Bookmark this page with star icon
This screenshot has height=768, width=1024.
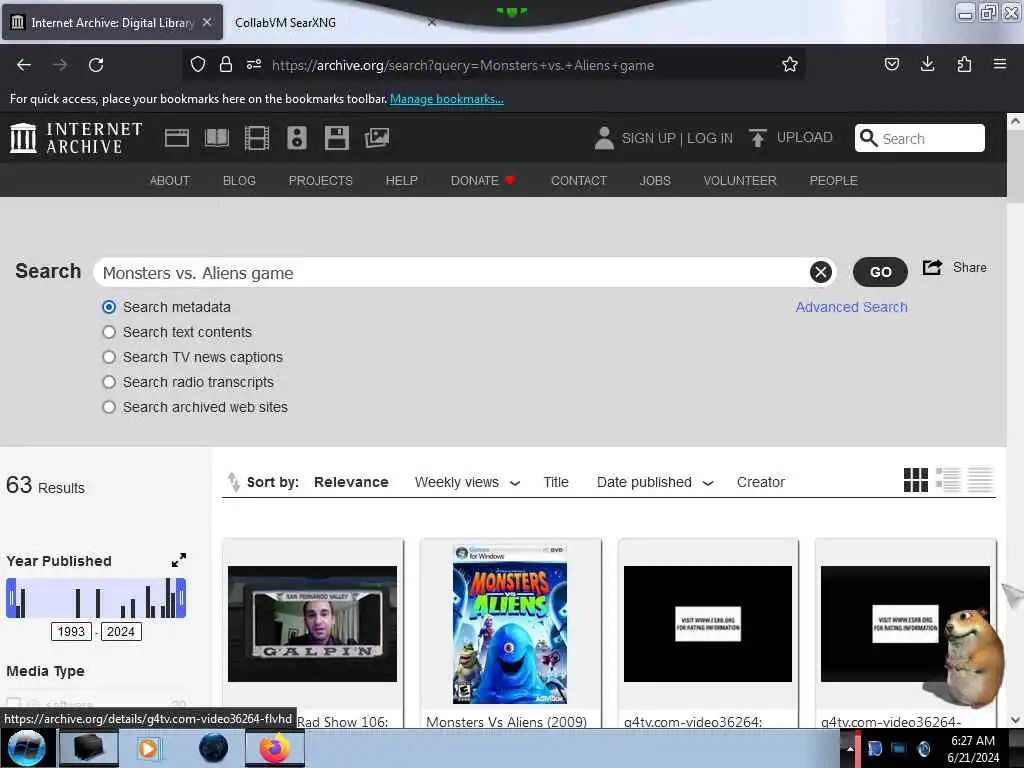(790, 65)
